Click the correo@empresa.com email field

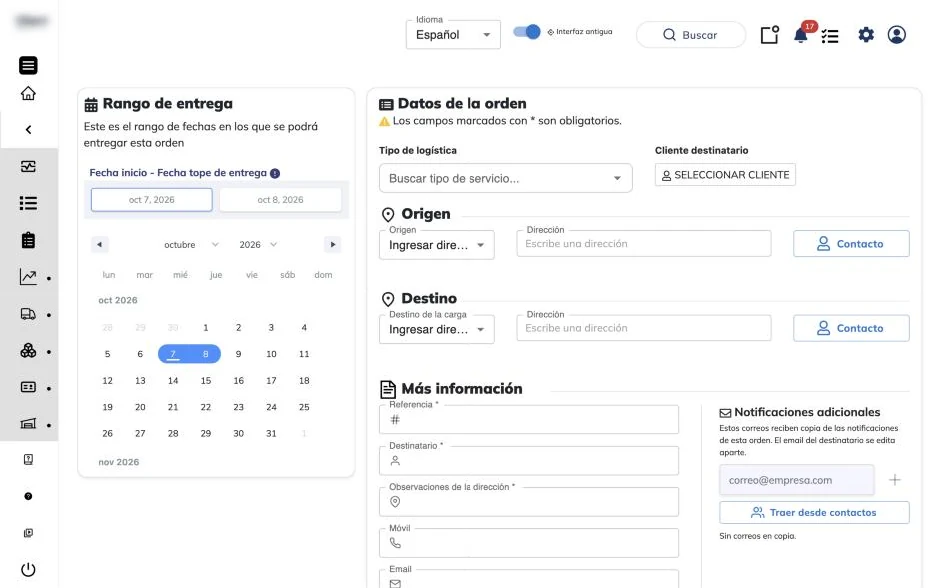pyautogui.click(x=797, y=480)
